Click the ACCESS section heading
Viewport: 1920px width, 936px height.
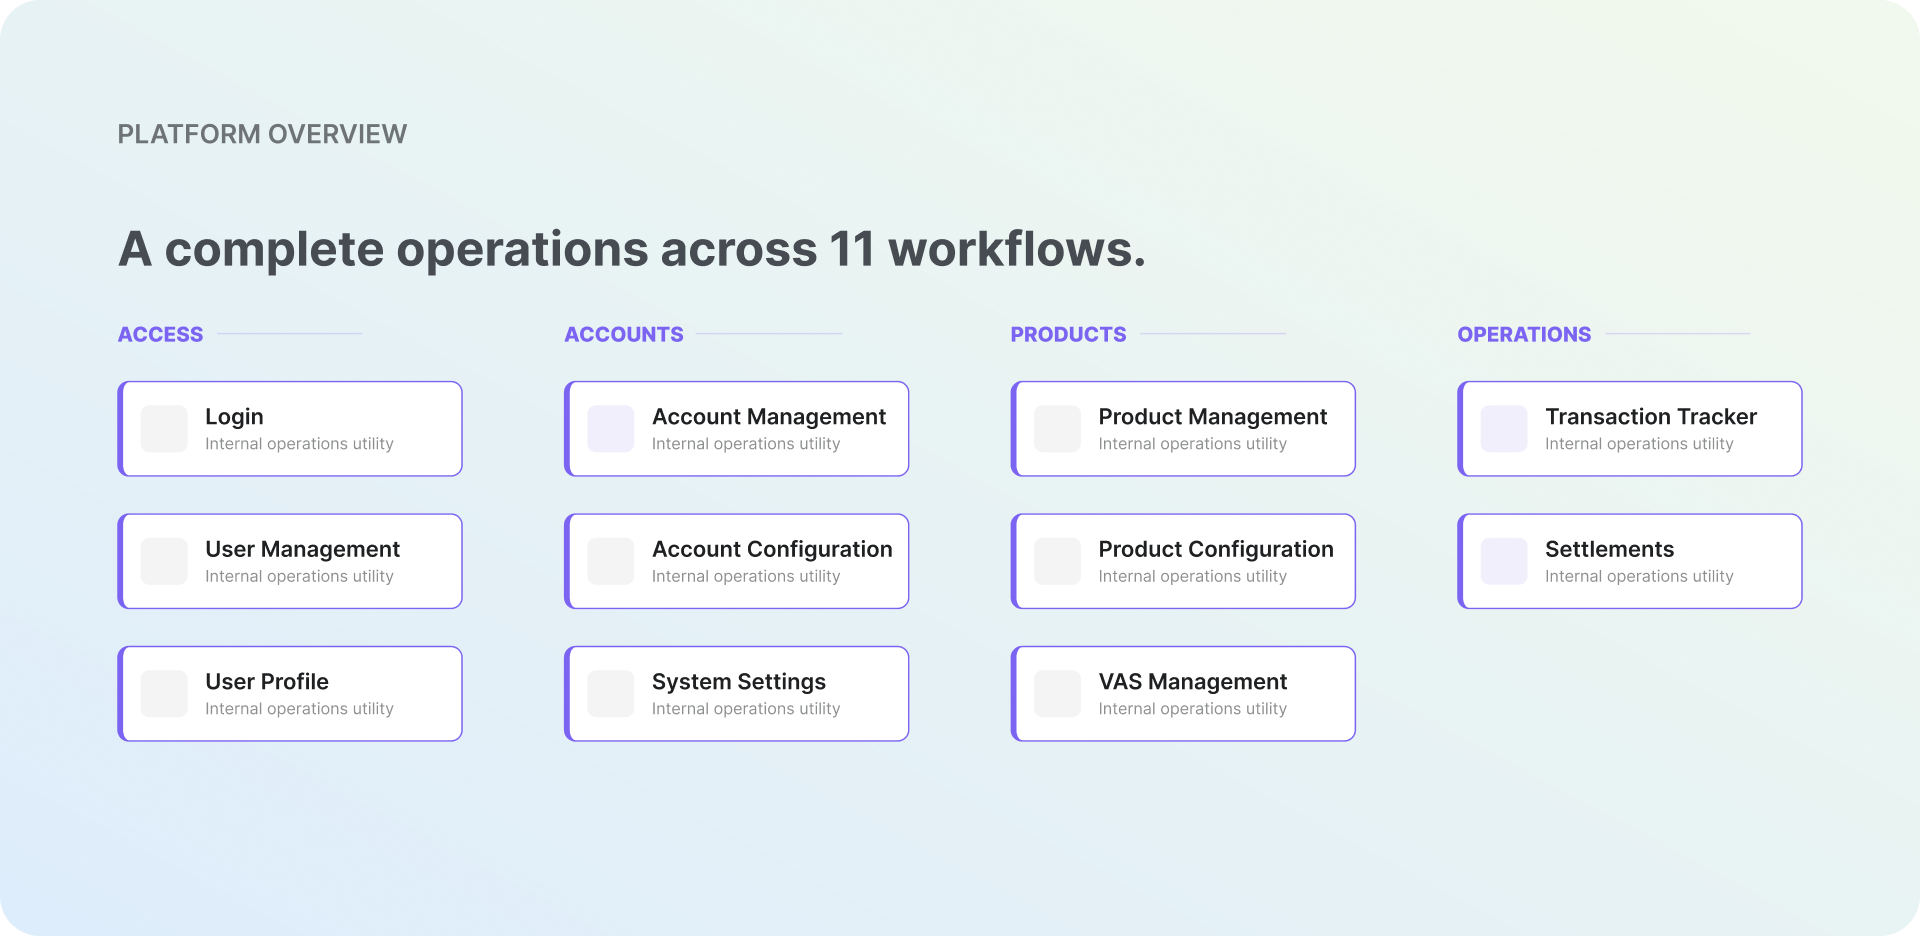(x=161, y=334)
